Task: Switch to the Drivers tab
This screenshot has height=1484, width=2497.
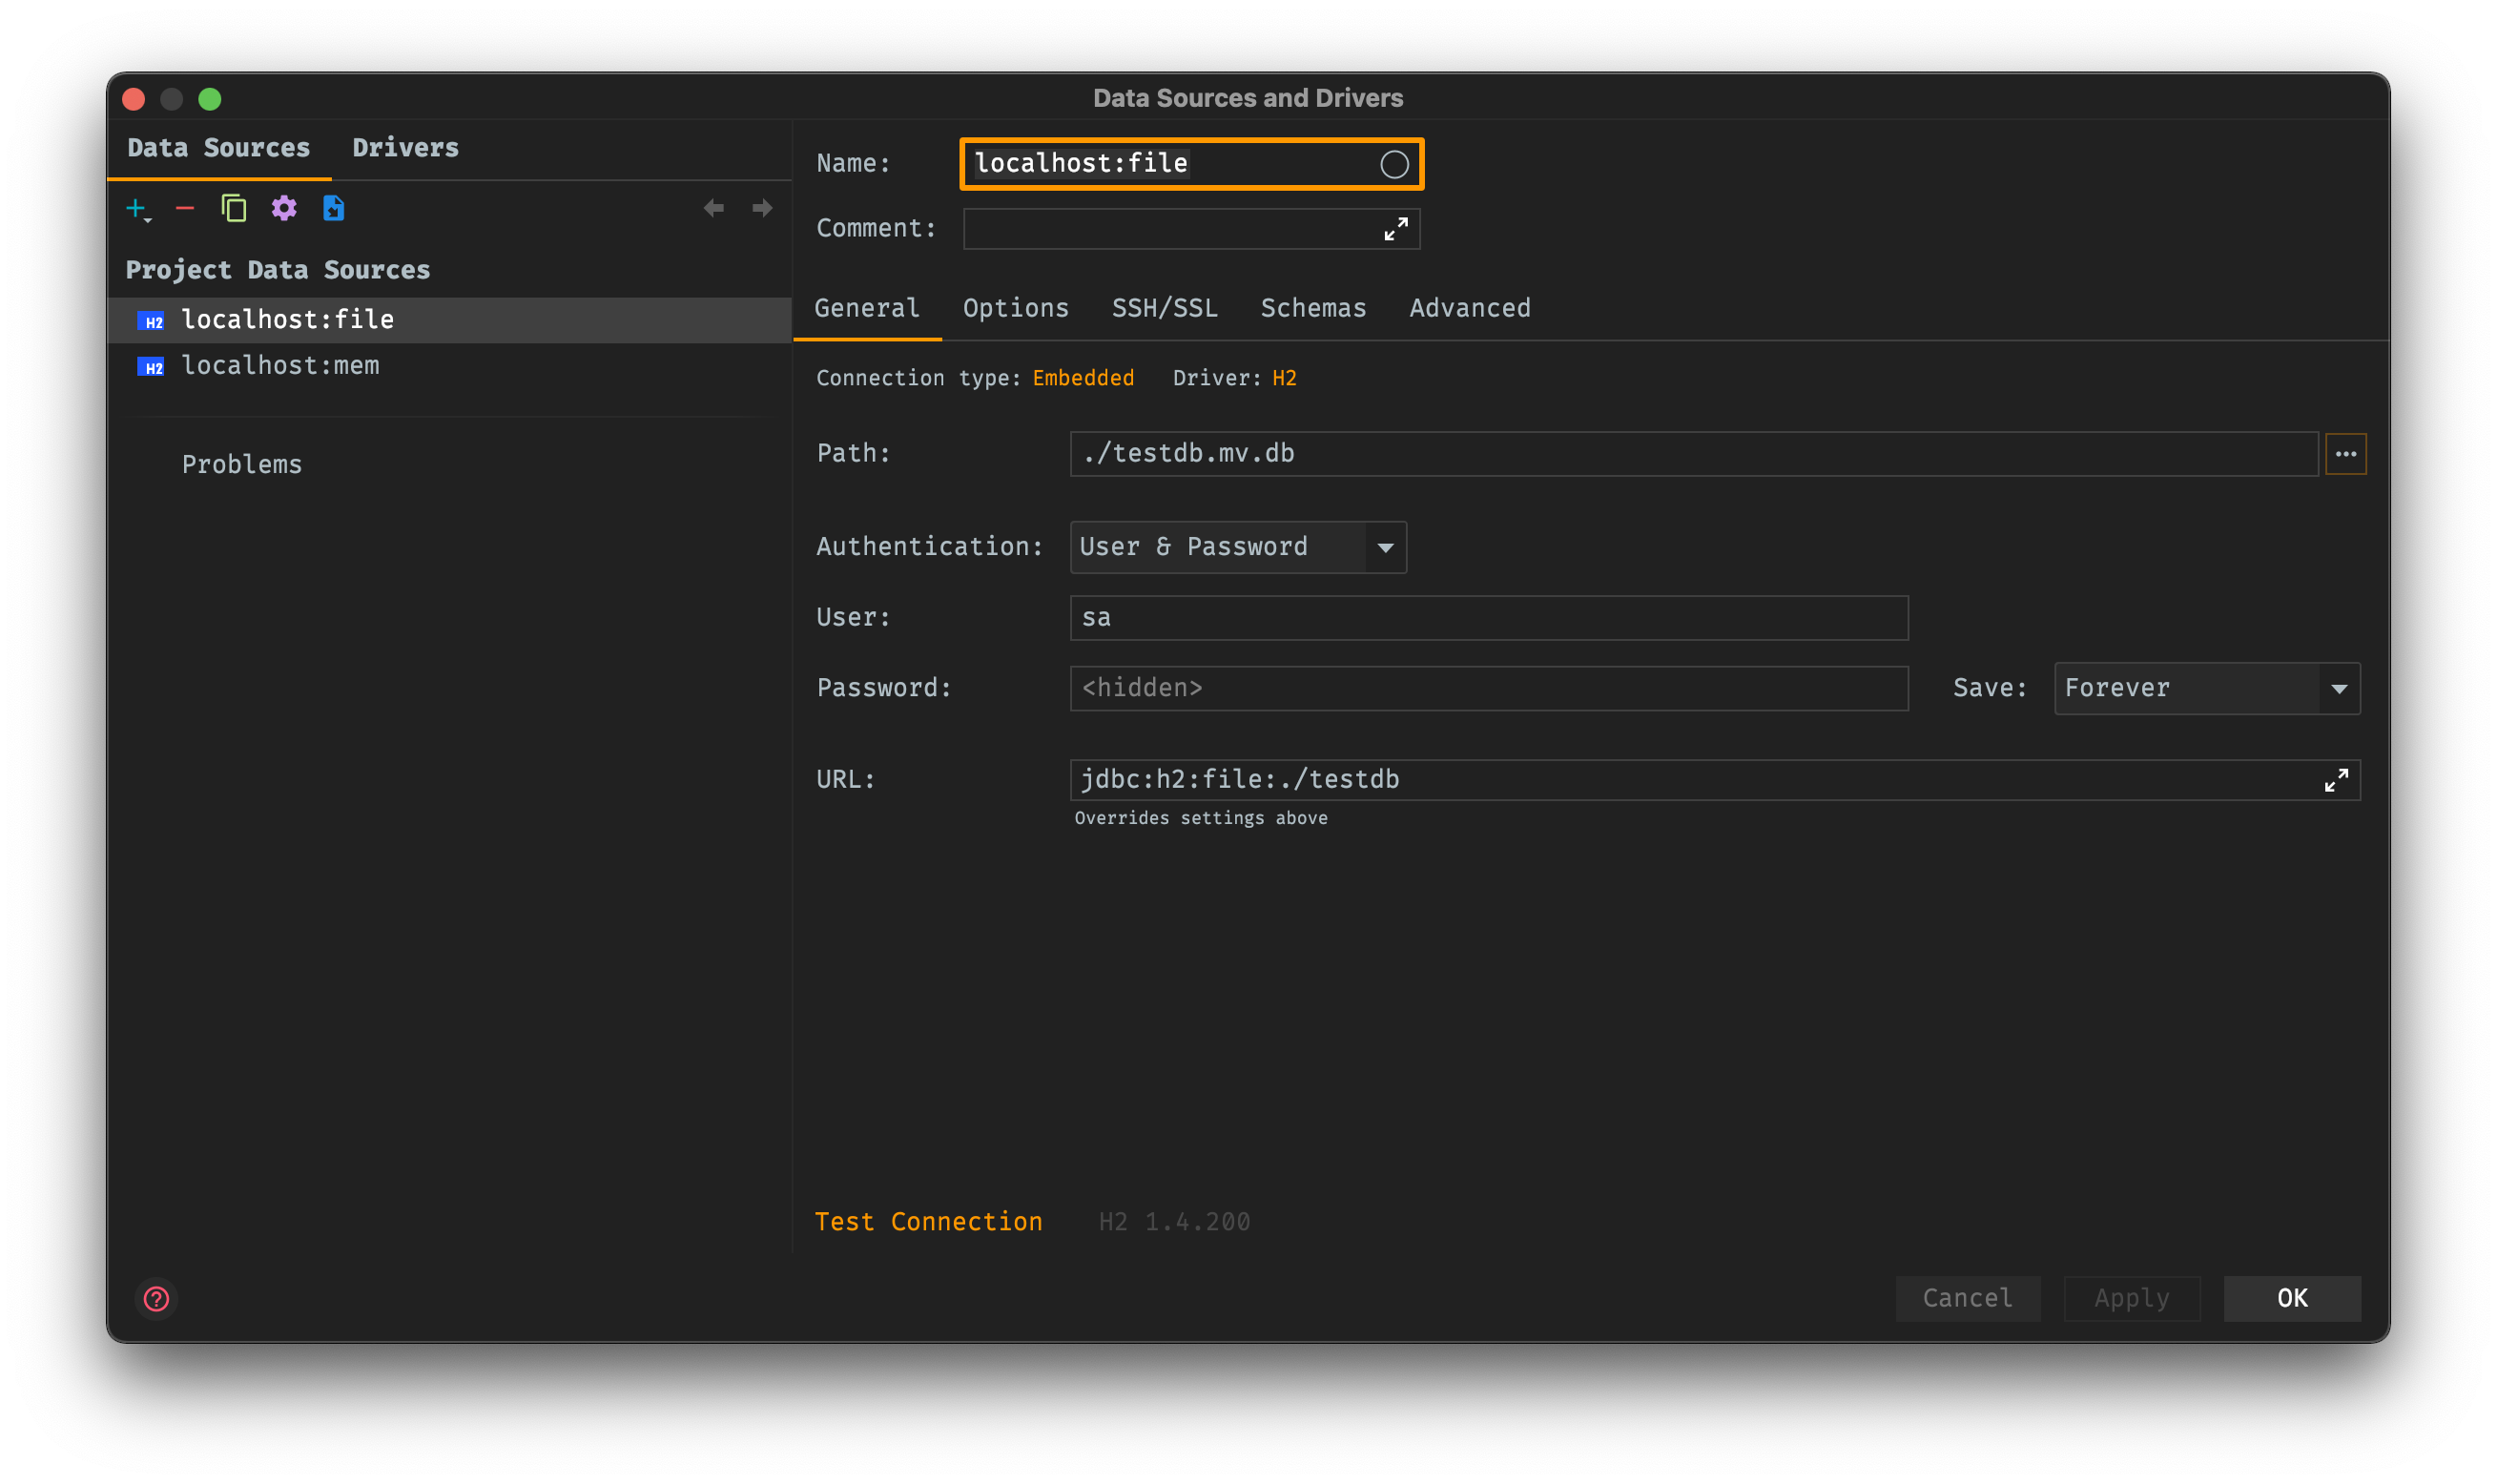Action: [x=405, y=148]
